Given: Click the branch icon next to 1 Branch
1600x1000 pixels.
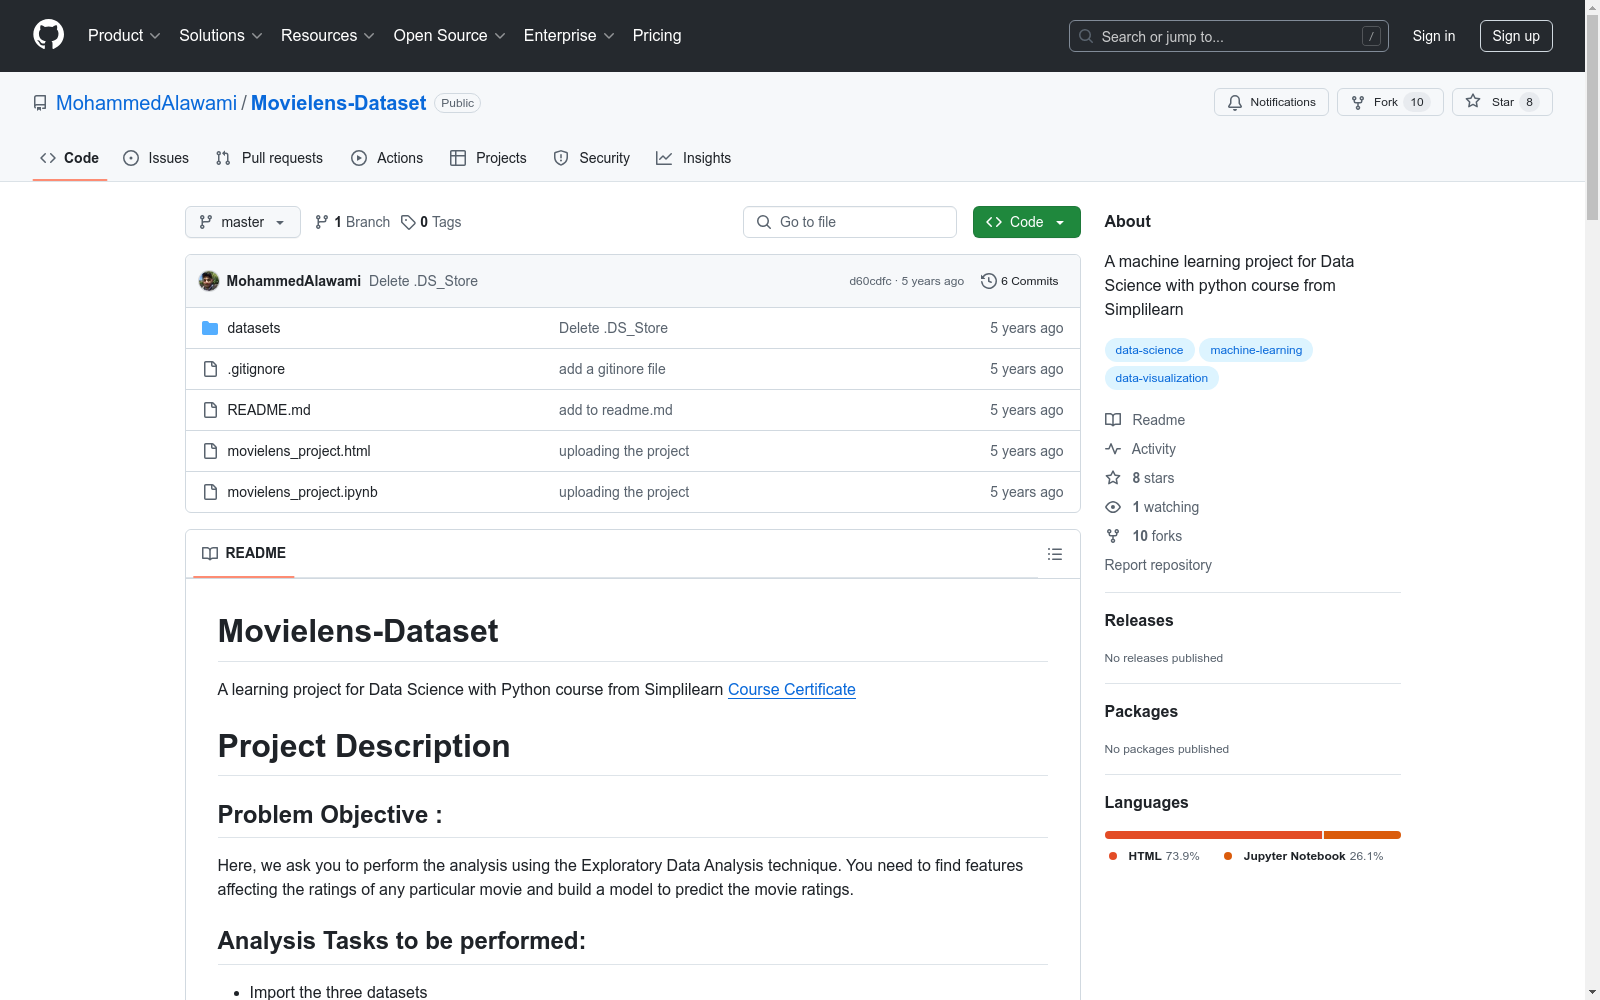Looking at the screenshot, I should 322,222.
